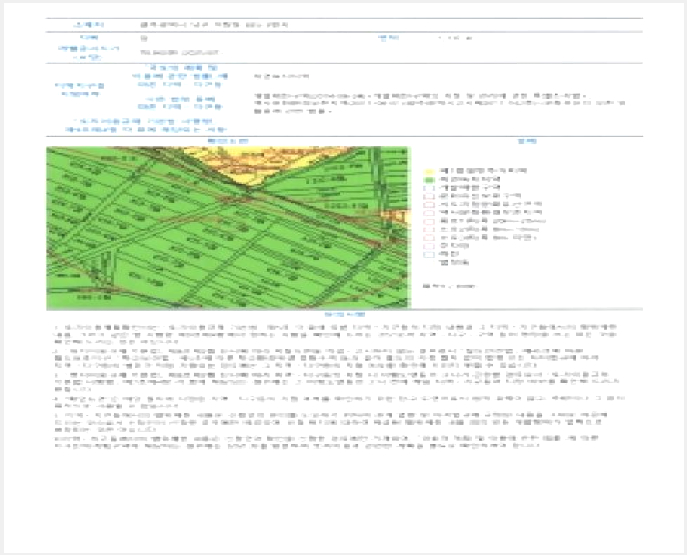Click the solid green zone swatch in the legend
687x555 pixels.
[x=429, y=180]
